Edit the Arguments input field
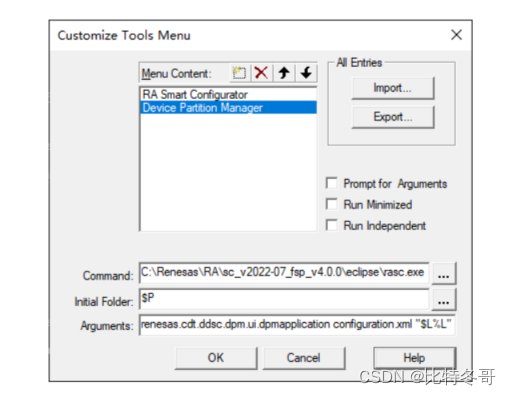The height and width of the screenshot is (395, 511). pyautogui.click(x=297, y=325)
